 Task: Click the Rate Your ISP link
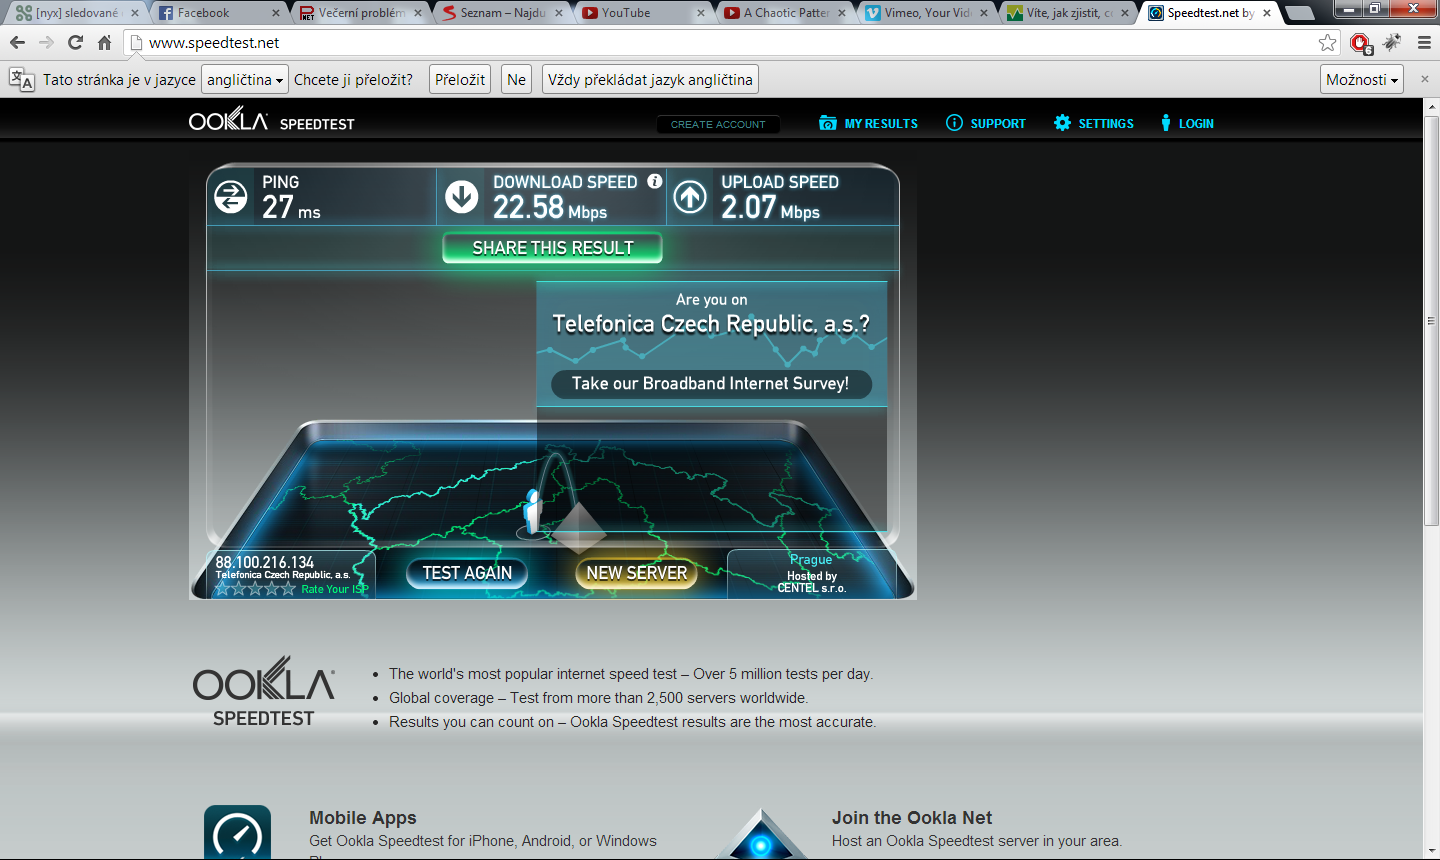334,589
